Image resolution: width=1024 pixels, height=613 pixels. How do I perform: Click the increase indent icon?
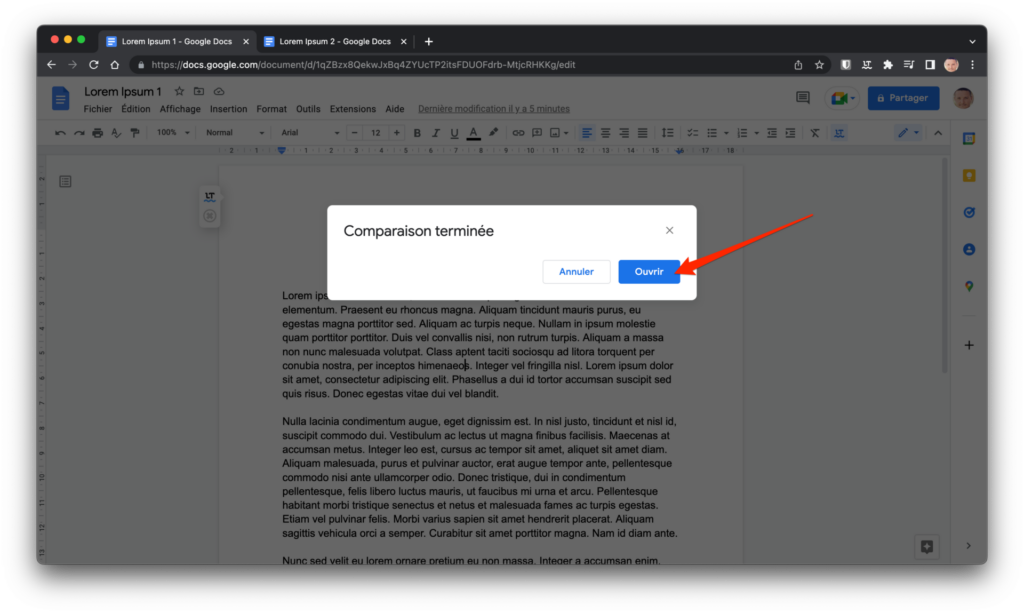point(790,133)
